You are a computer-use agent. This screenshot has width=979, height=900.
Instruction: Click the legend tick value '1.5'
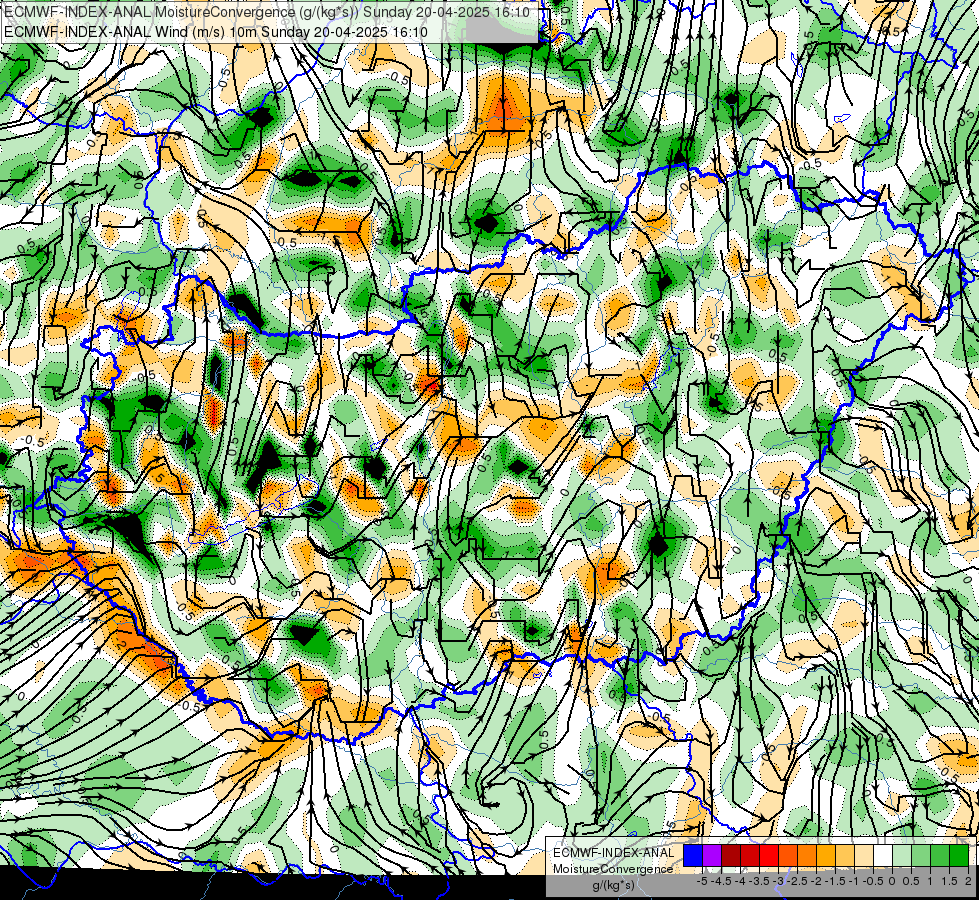[x=949, y=881]
